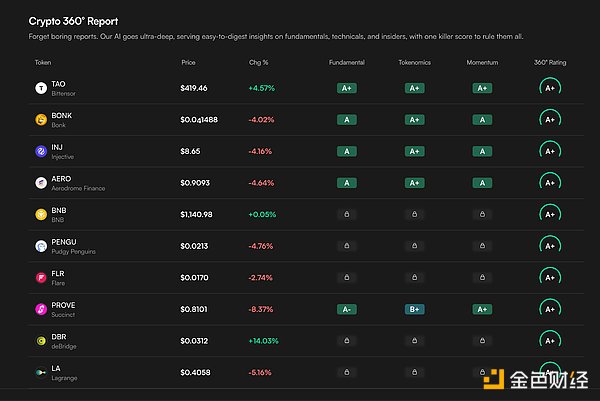
Task: Click the locked Tokenomics icon for PENGU
Action: [x=414, y=246]
